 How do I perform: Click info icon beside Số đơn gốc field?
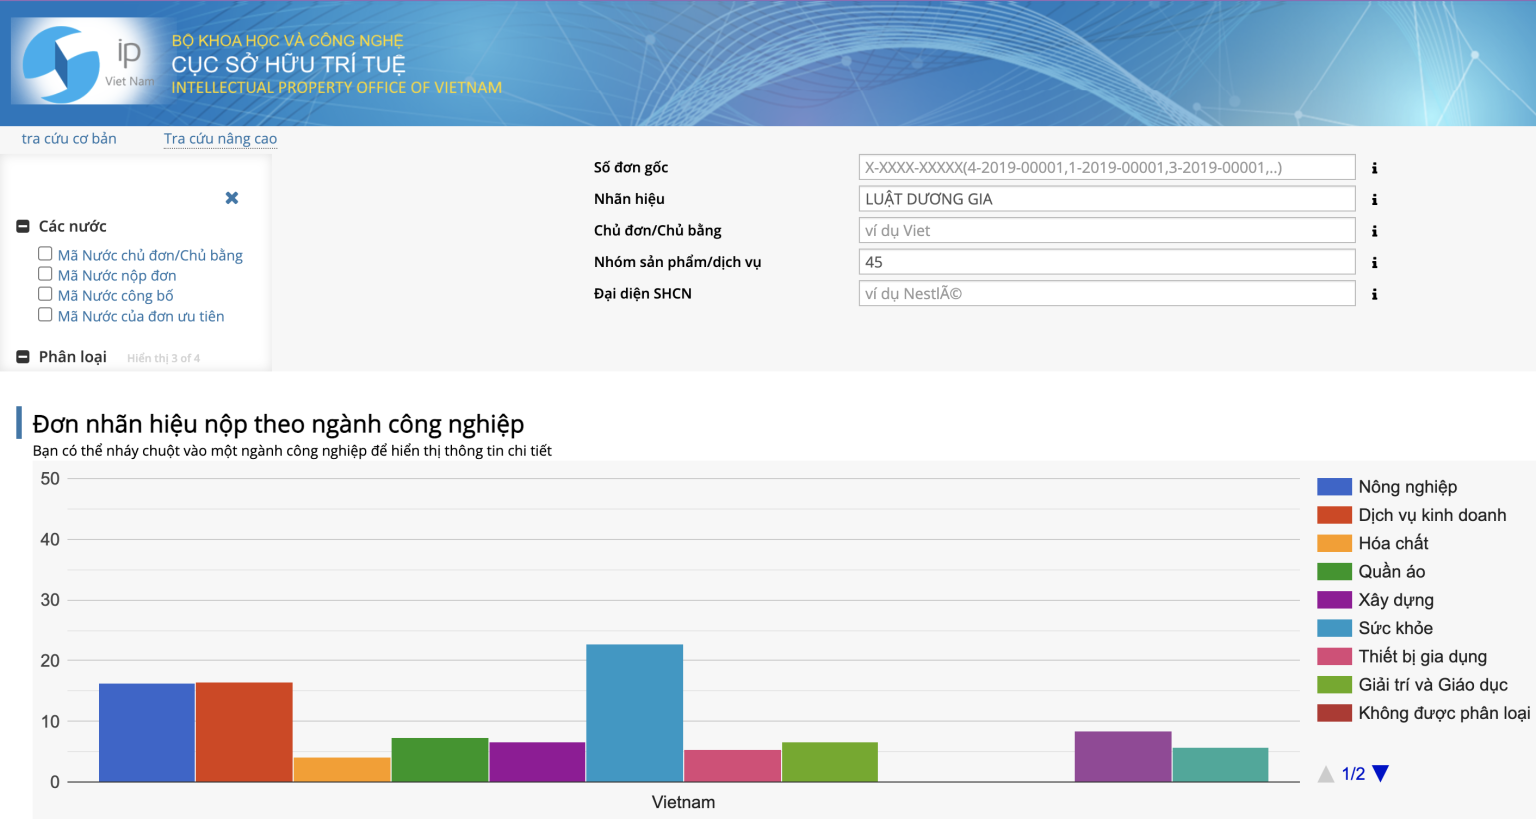(x=1374, y=168)
